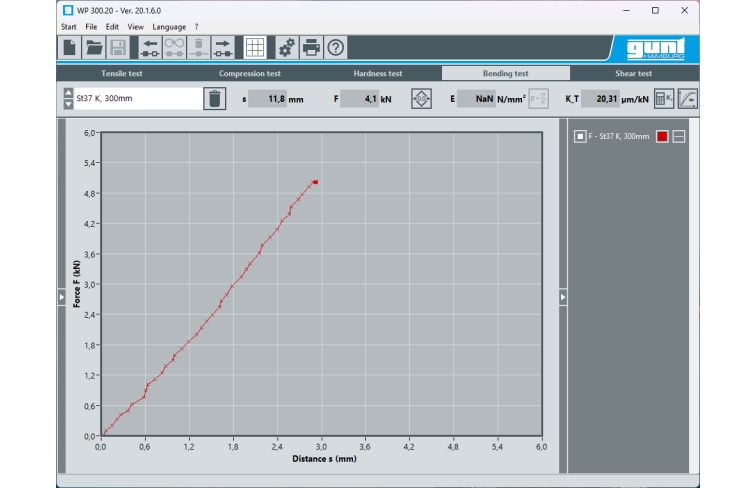Image resolution: width=755 pixels, height=488 pixels.
Task: Expand the left side panel arrow
Action: (x=61, y=297)
